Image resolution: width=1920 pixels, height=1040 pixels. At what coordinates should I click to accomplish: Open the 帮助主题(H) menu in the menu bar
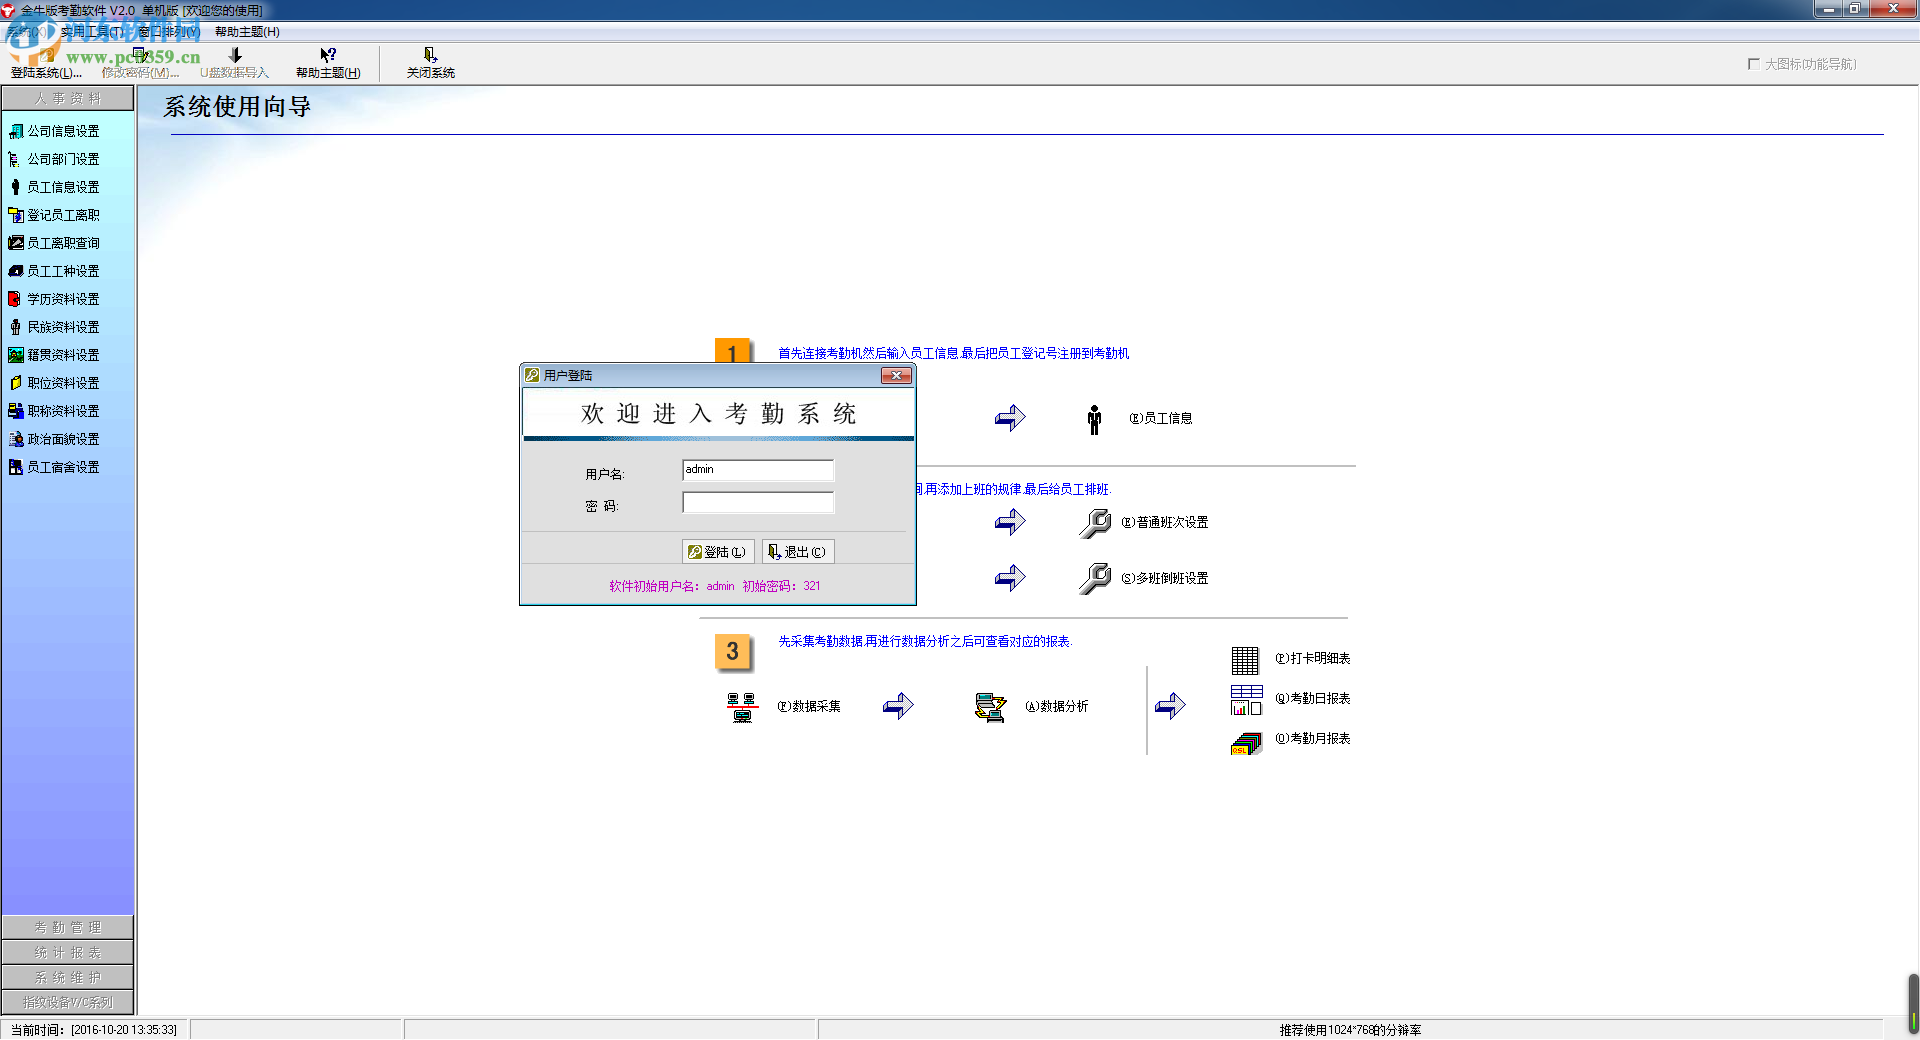point(247,32)
